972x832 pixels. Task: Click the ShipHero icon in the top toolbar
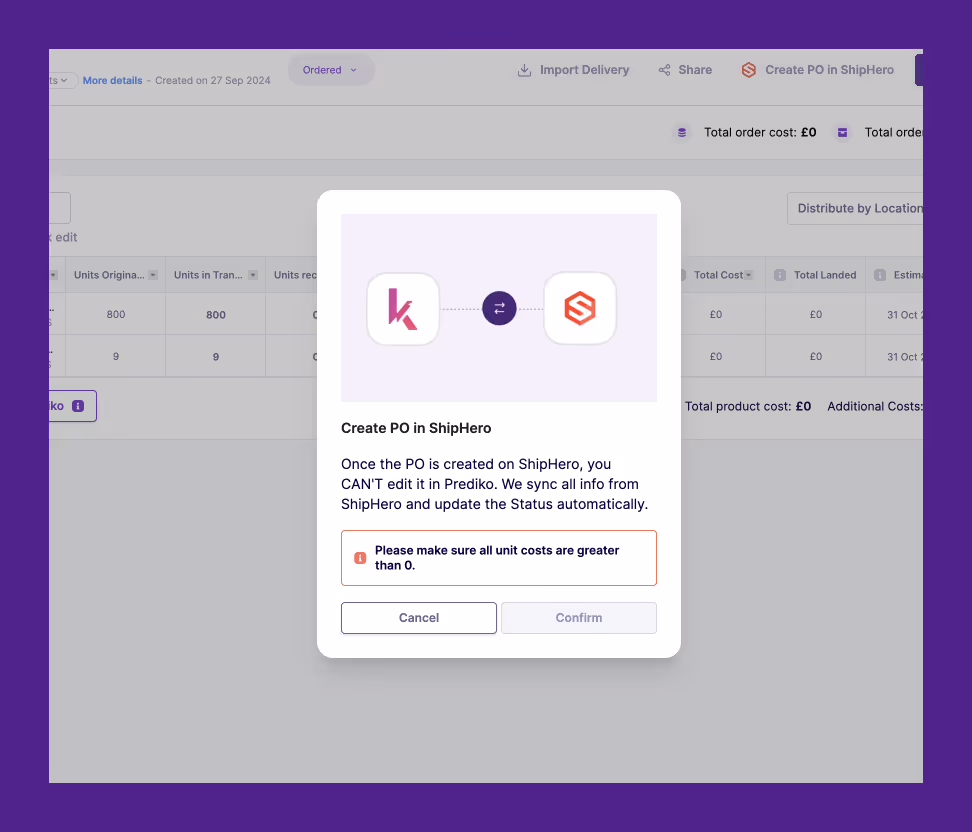(749, 70)
